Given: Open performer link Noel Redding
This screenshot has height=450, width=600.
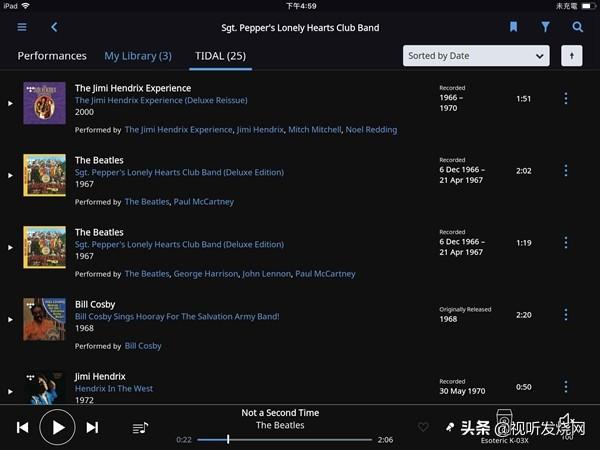Looking at the screenshot, I should [x=371, y=130].
